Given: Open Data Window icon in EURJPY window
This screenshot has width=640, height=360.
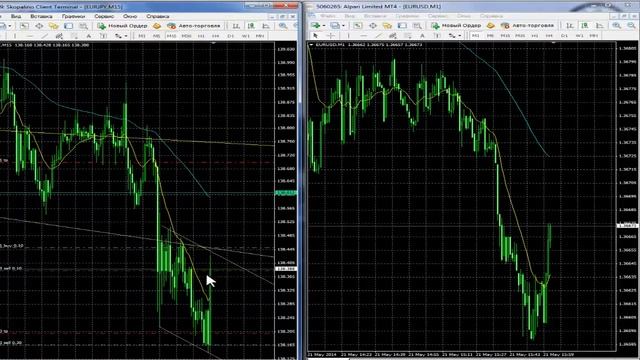Looking at the screenshot, I should click(x=39, y=26).
